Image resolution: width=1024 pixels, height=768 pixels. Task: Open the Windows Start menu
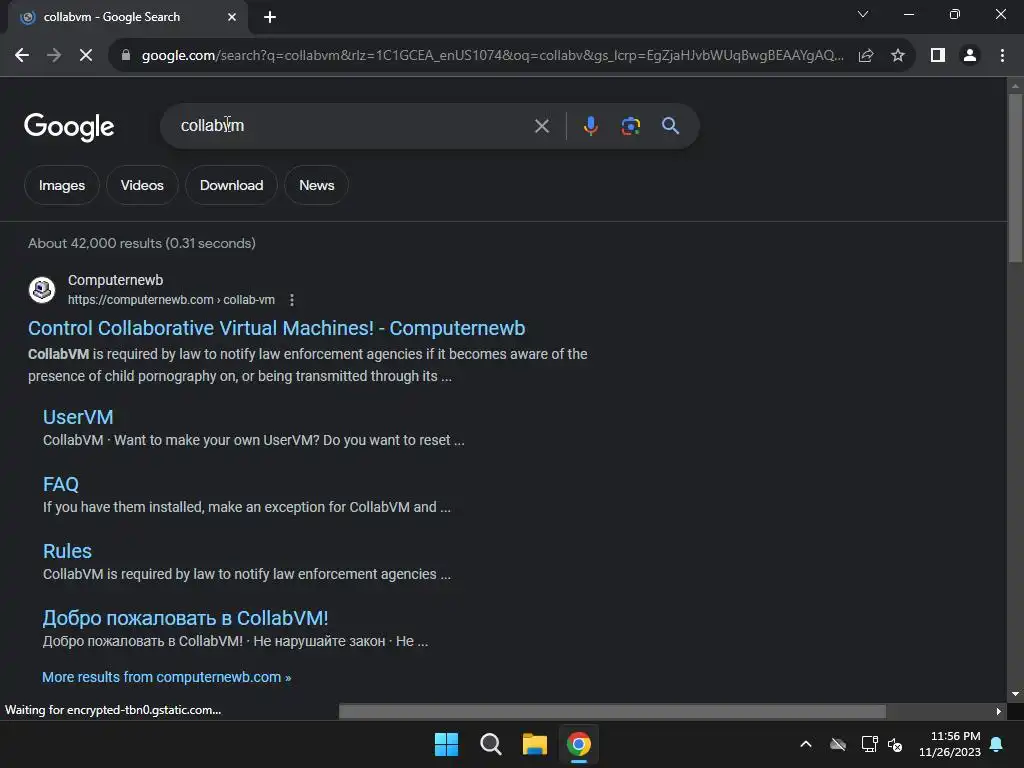click(447, 744)
